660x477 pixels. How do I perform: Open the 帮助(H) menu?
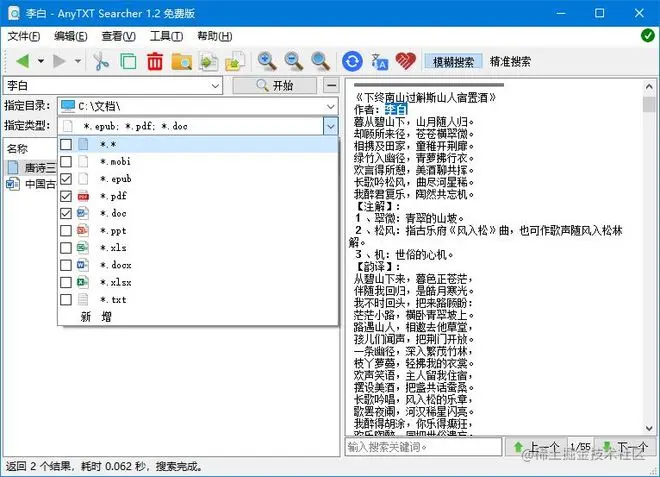point(215,36)
